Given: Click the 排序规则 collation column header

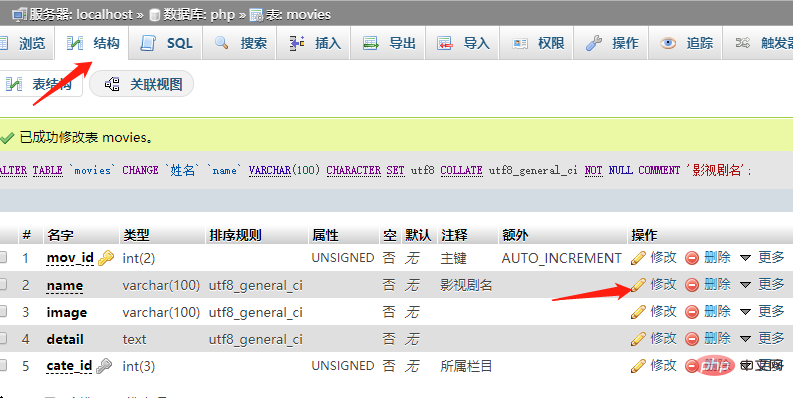Looking at the screenshot, I should click(x=235, y=235).
